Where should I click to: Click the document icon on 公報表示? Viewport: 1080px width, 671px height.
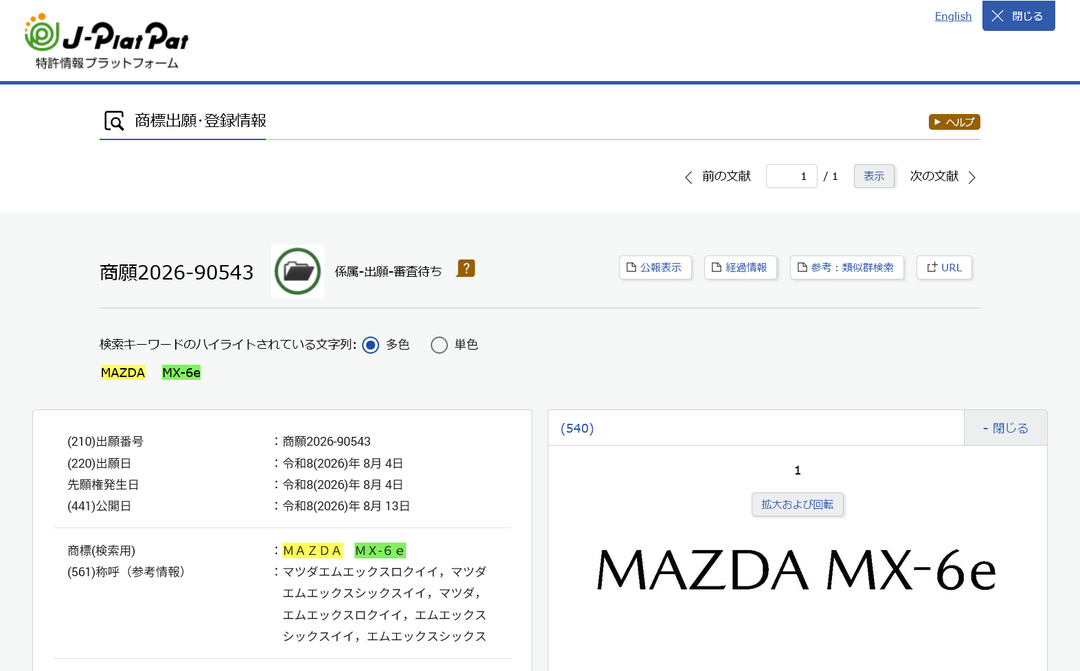[x=631, y=267]
